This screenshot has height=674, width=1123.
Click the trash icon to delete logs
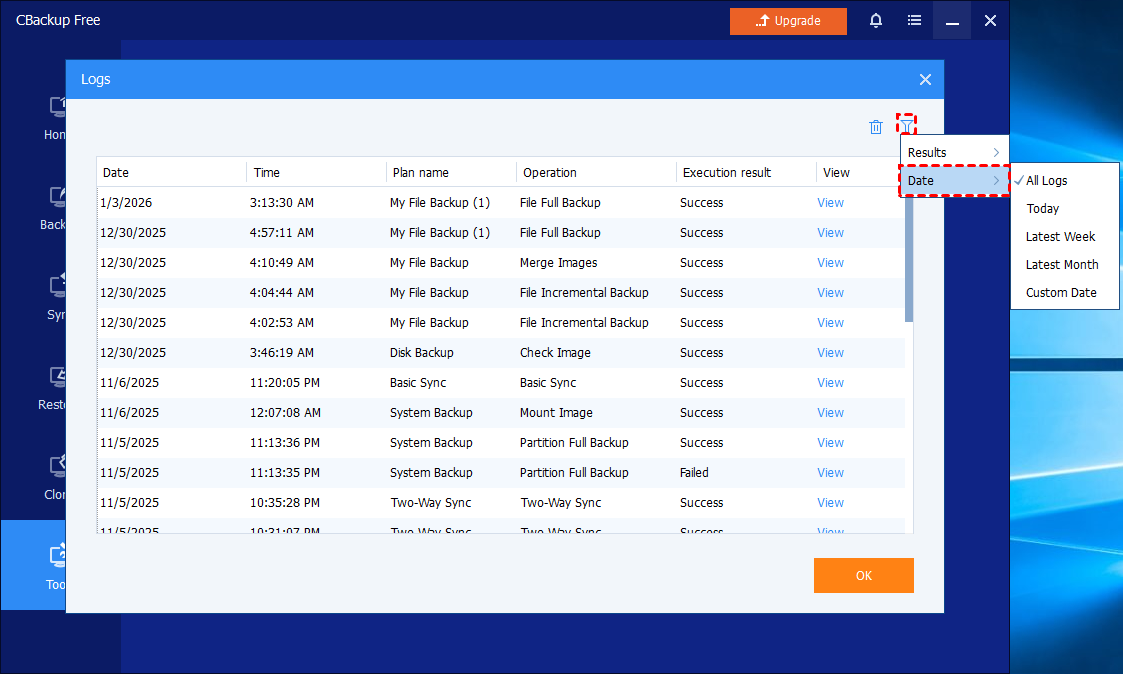(876, 127)
